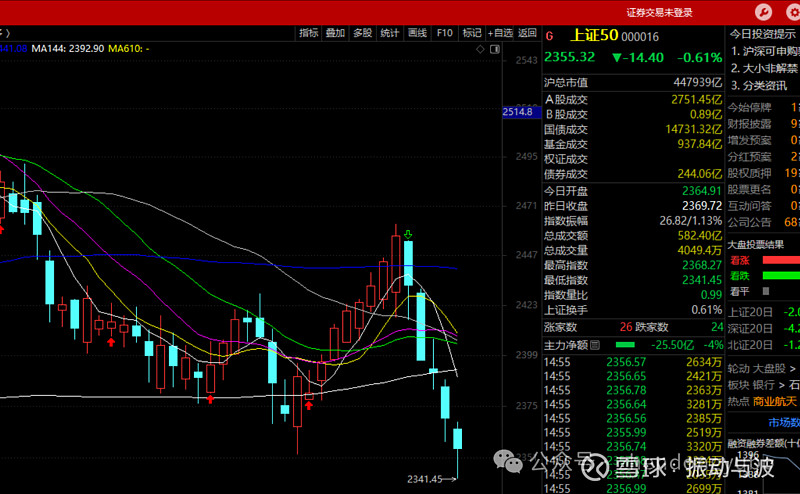The width and height of the screenshot is (800, 494).
Task: Open the 多股 multi-stock view
Action: tap(362, 33)
